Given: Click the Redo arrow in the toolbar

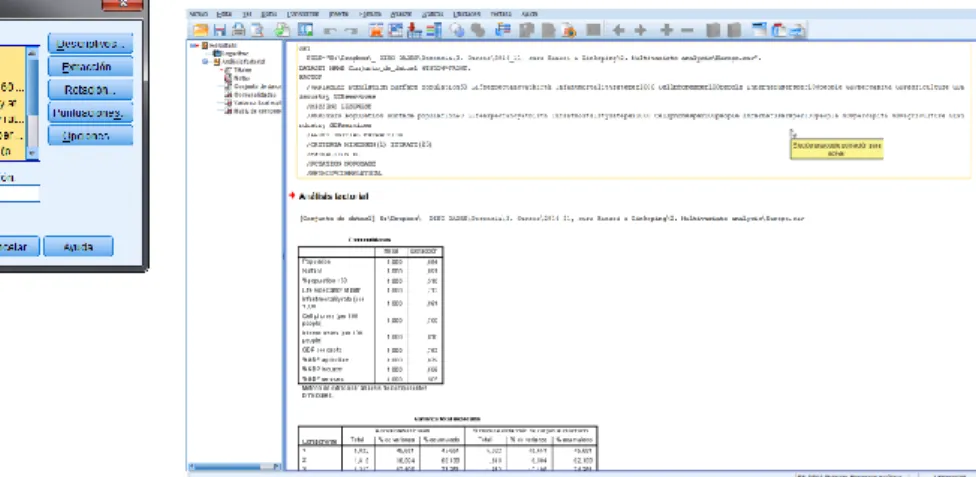Looking at the screenshot, I should pyautogui.click(x=350, y=31).
